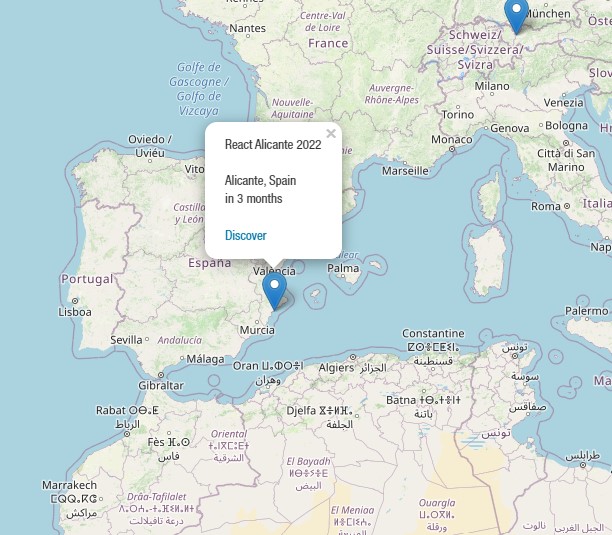Click the Venezia city label
612x535 pixels.
point(564,103)
